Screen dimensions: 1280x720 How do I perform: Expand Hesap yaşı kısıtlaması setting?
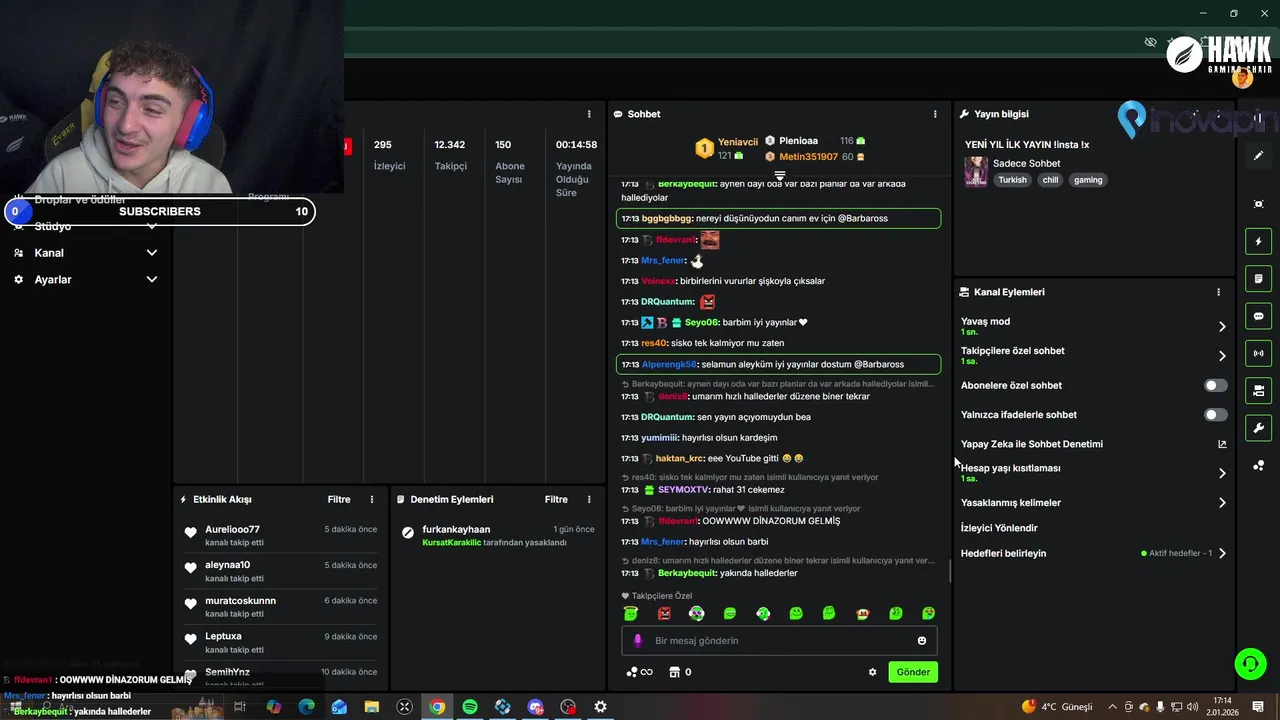tap(1222, 473)
